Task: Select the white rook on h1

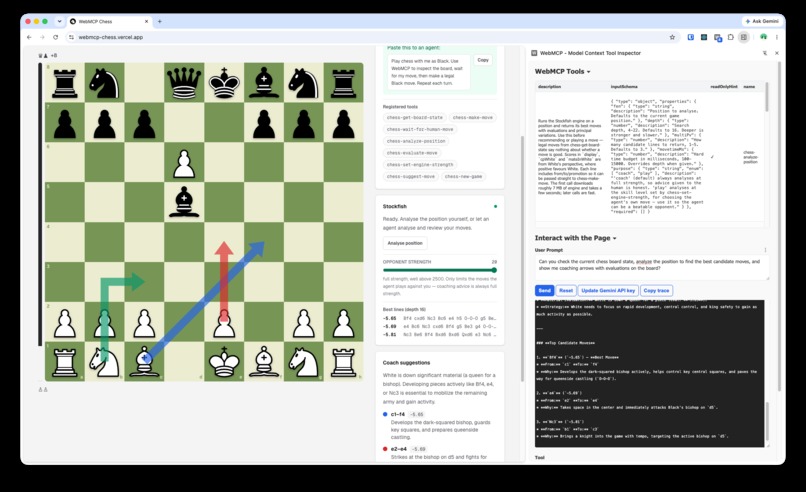Action: pyautogui.click(x=343, y=361)
